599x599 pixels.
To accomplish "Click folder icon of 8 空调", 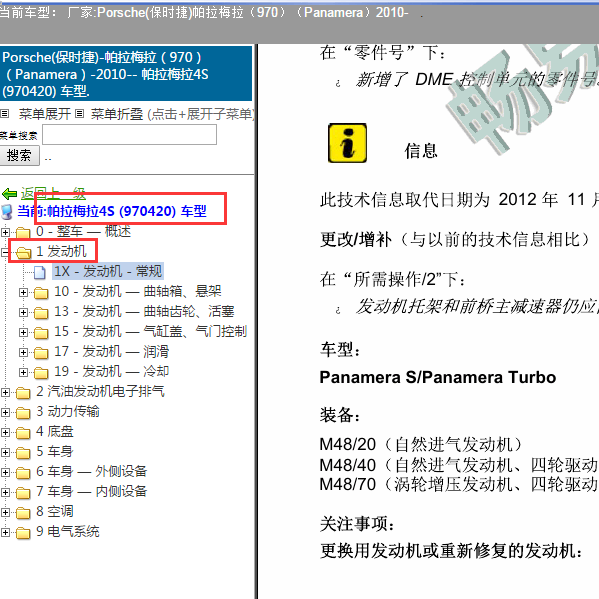I will [23, 513].
